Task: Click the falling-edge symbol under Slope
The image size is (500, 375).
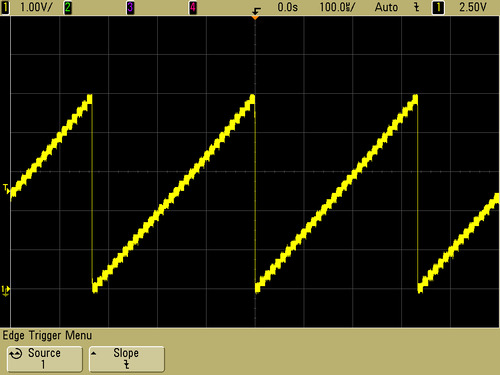Action: 126,365
